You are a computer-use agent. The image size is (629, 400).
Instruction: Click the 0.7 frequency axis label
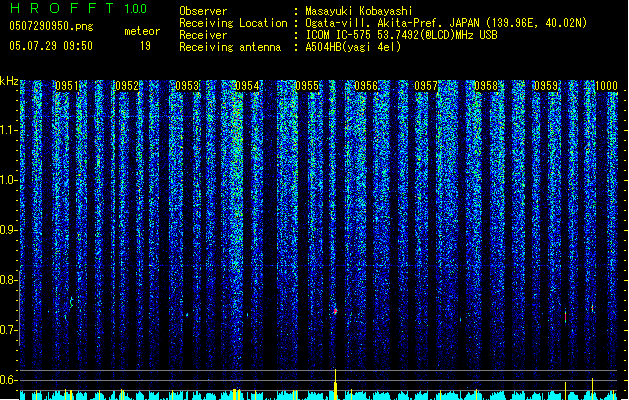[x=8, y=330]
